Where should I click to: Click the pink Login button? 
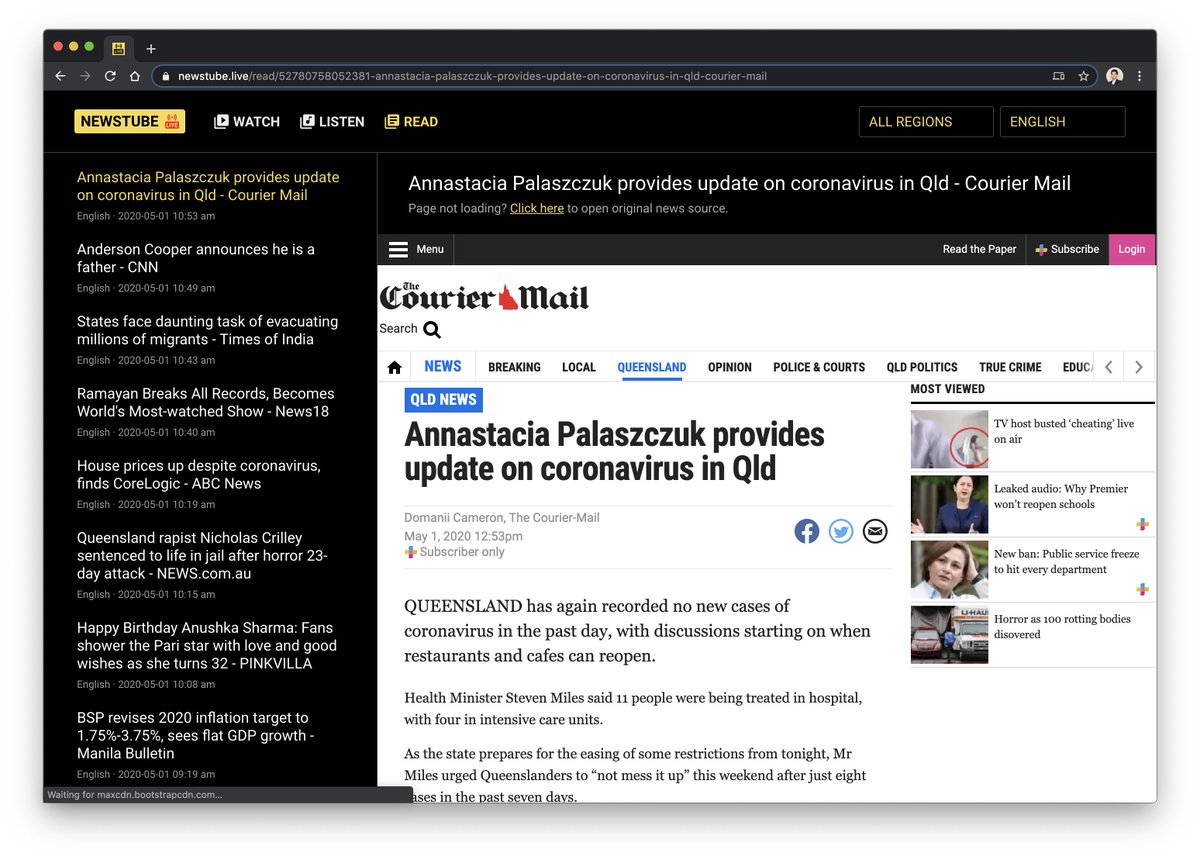click(x=1132, y=249)
